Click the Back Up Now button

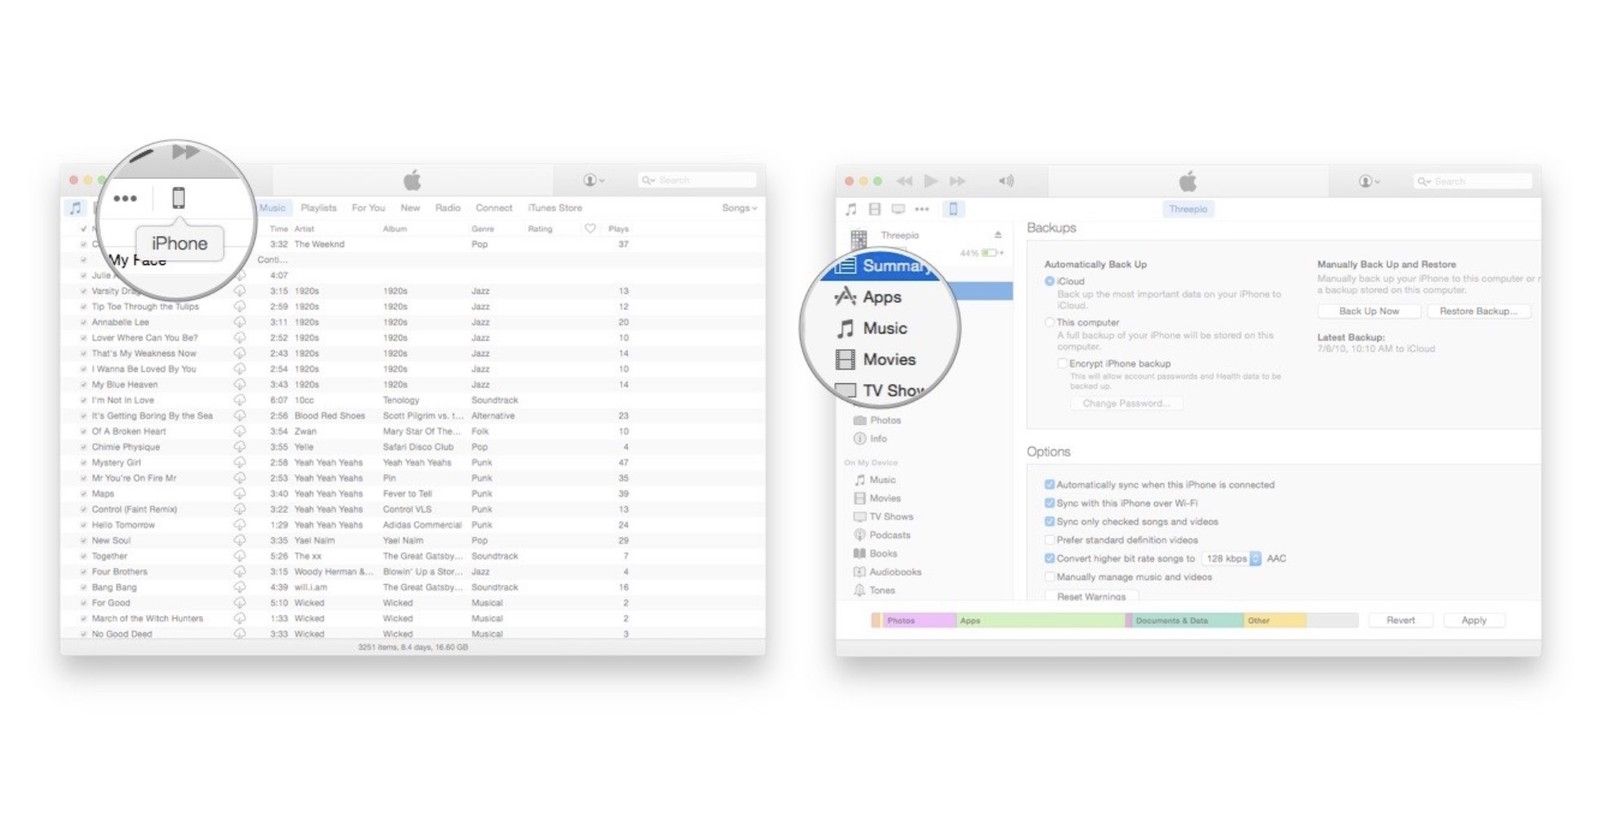pos(1369,311)
